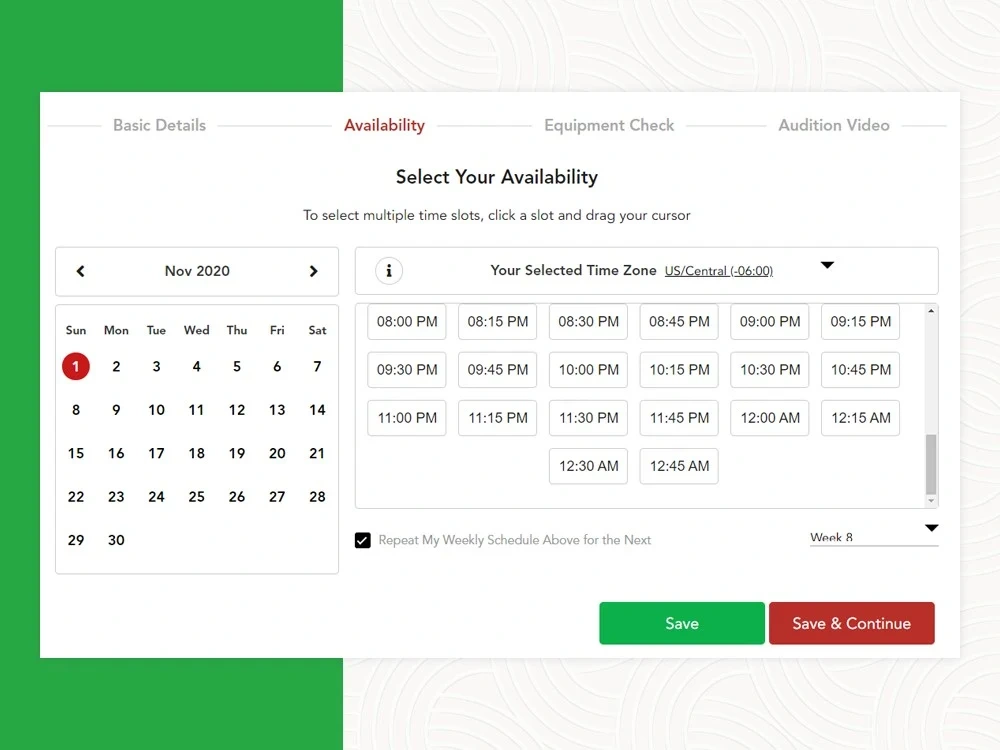
Task: Select the 11:45 PM time slot
Action: point(678,418)
